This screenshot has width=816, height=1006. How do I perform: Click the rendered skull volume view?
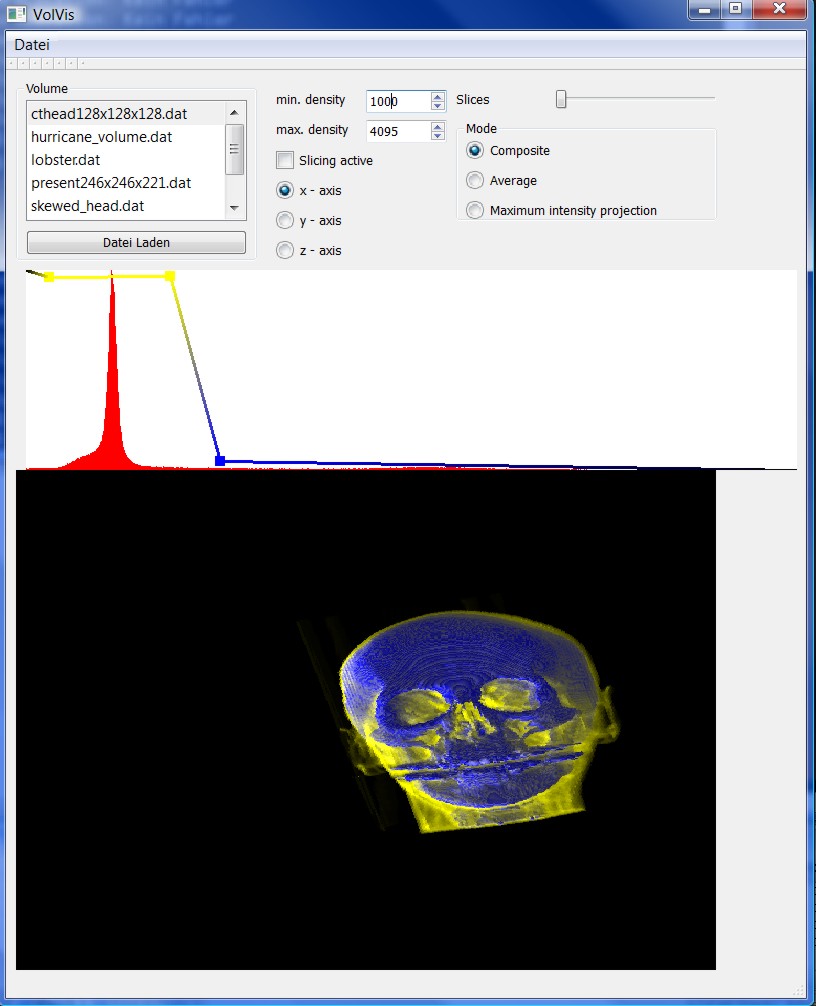click(x=366, y=720)
